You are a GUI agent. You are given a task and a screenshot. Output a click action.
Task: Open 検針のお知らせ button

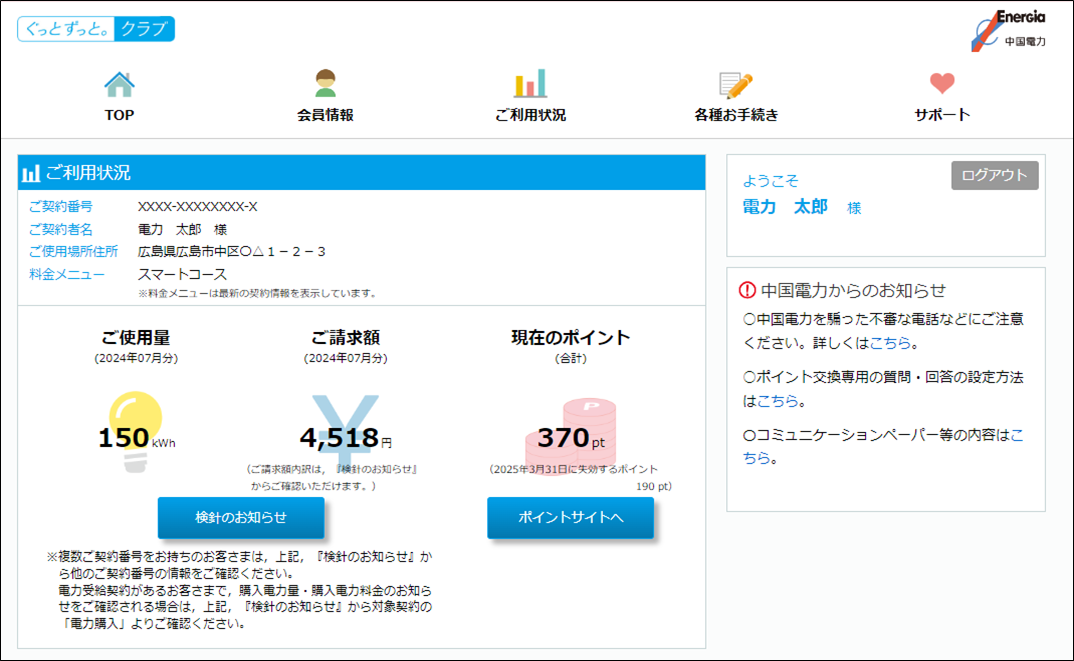[241, 517]
